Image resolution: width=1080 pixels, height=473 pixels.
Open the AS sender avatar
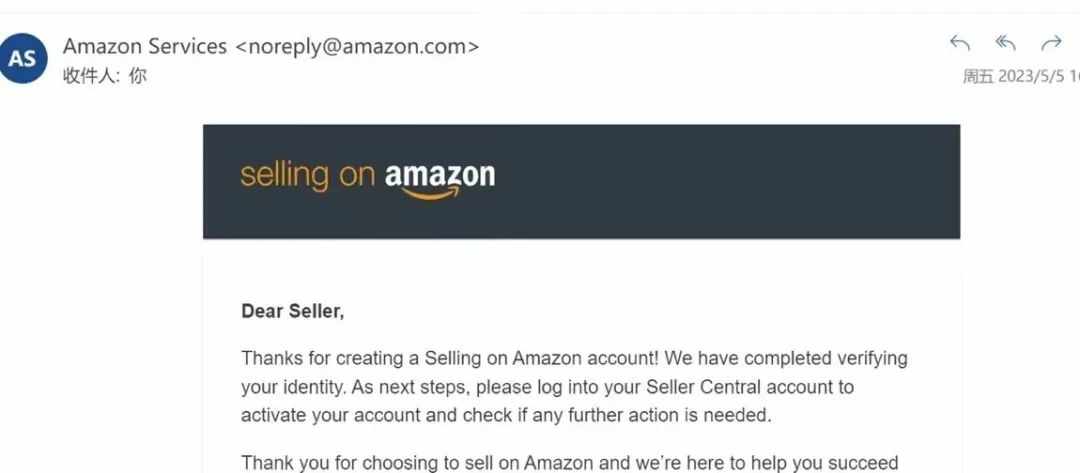[23, 59]
